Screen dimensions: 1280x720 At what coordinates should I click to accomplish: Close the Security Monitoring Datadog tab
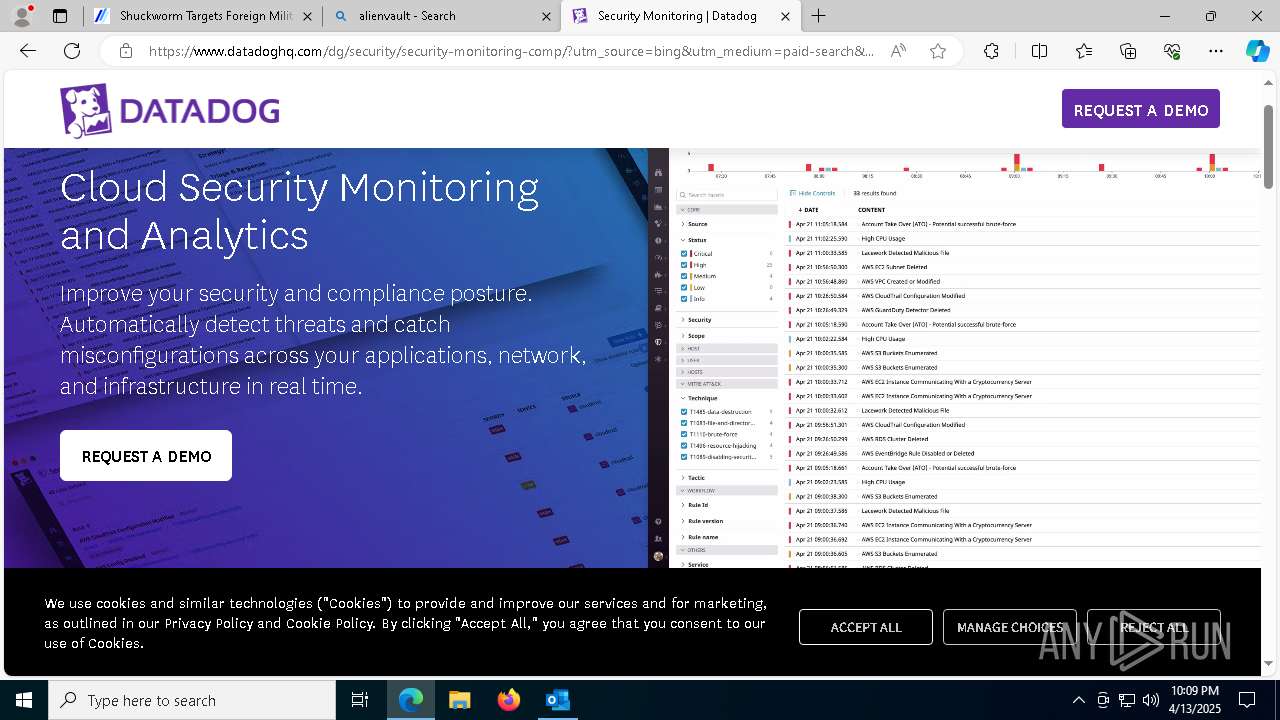[785, 16]
